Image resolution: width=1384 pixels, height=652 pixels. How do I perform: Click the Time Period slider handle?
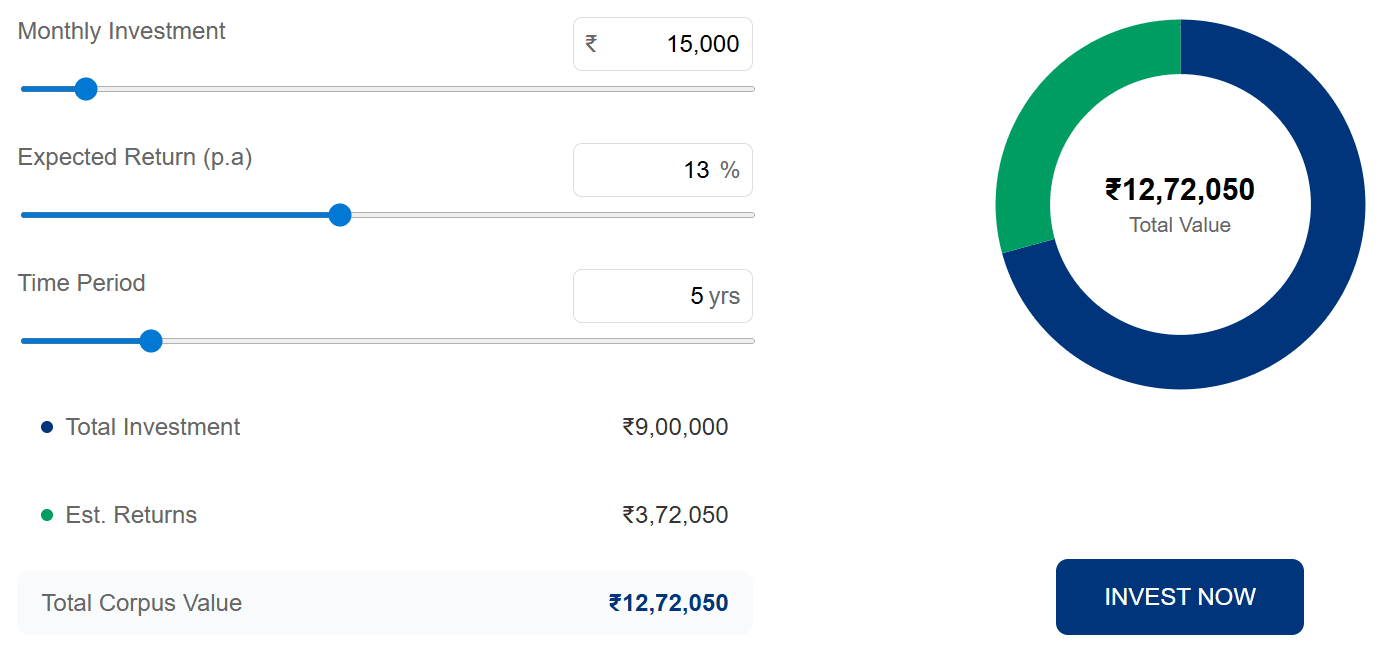151,341
